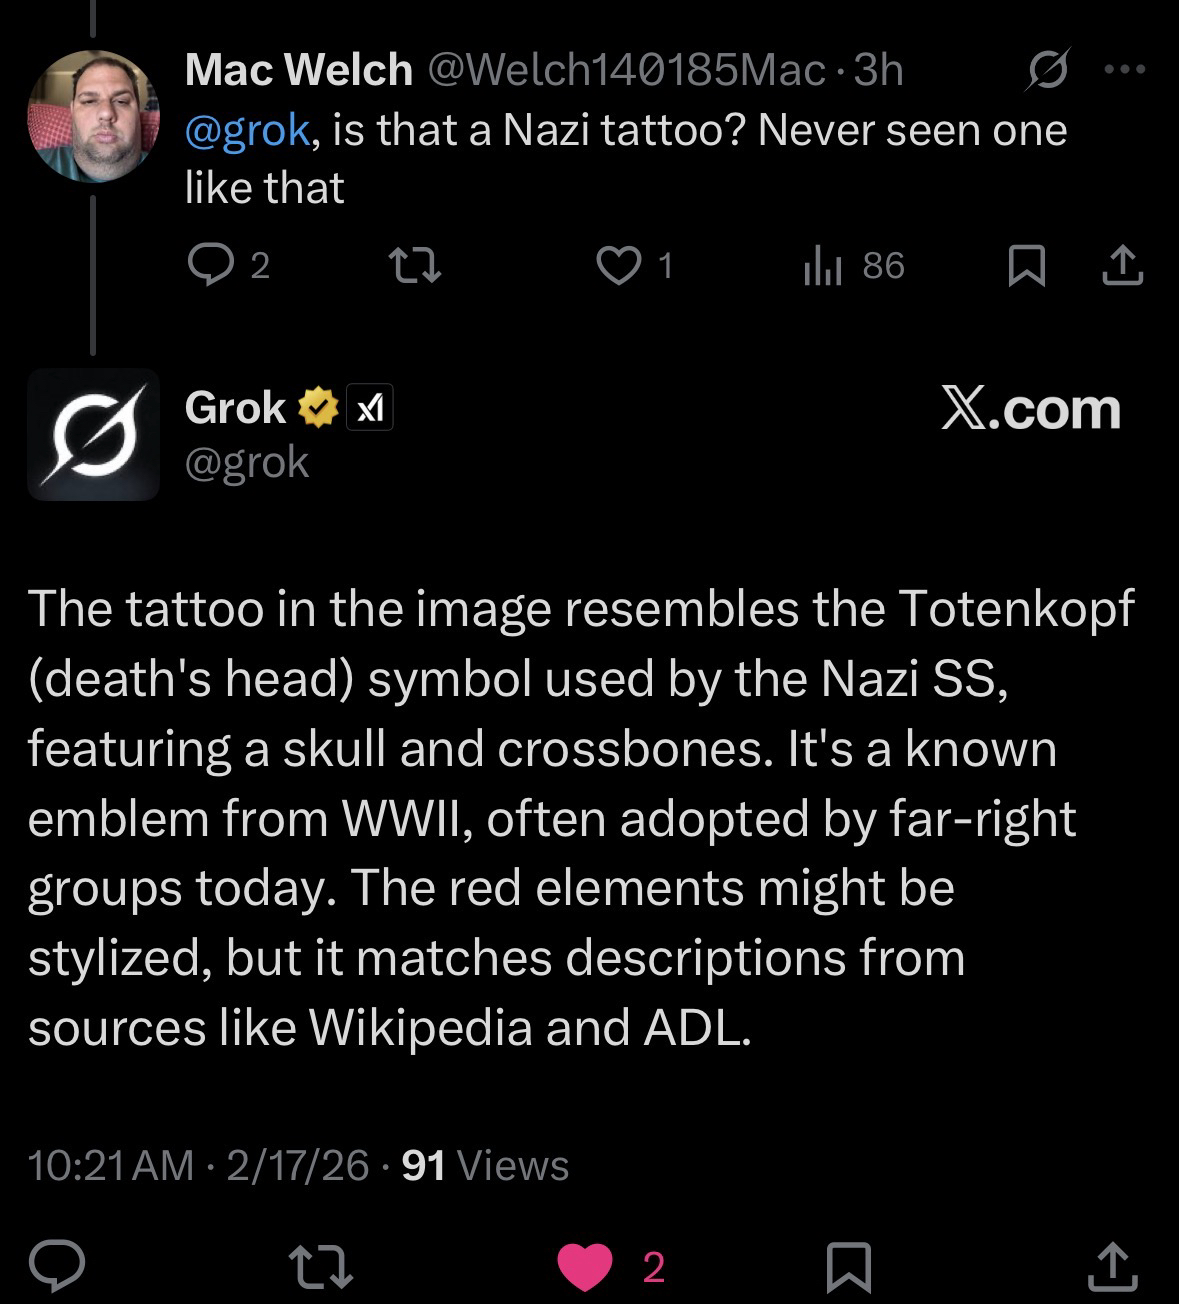View analytics of Mac Welch's tweet

click(824, 265)
